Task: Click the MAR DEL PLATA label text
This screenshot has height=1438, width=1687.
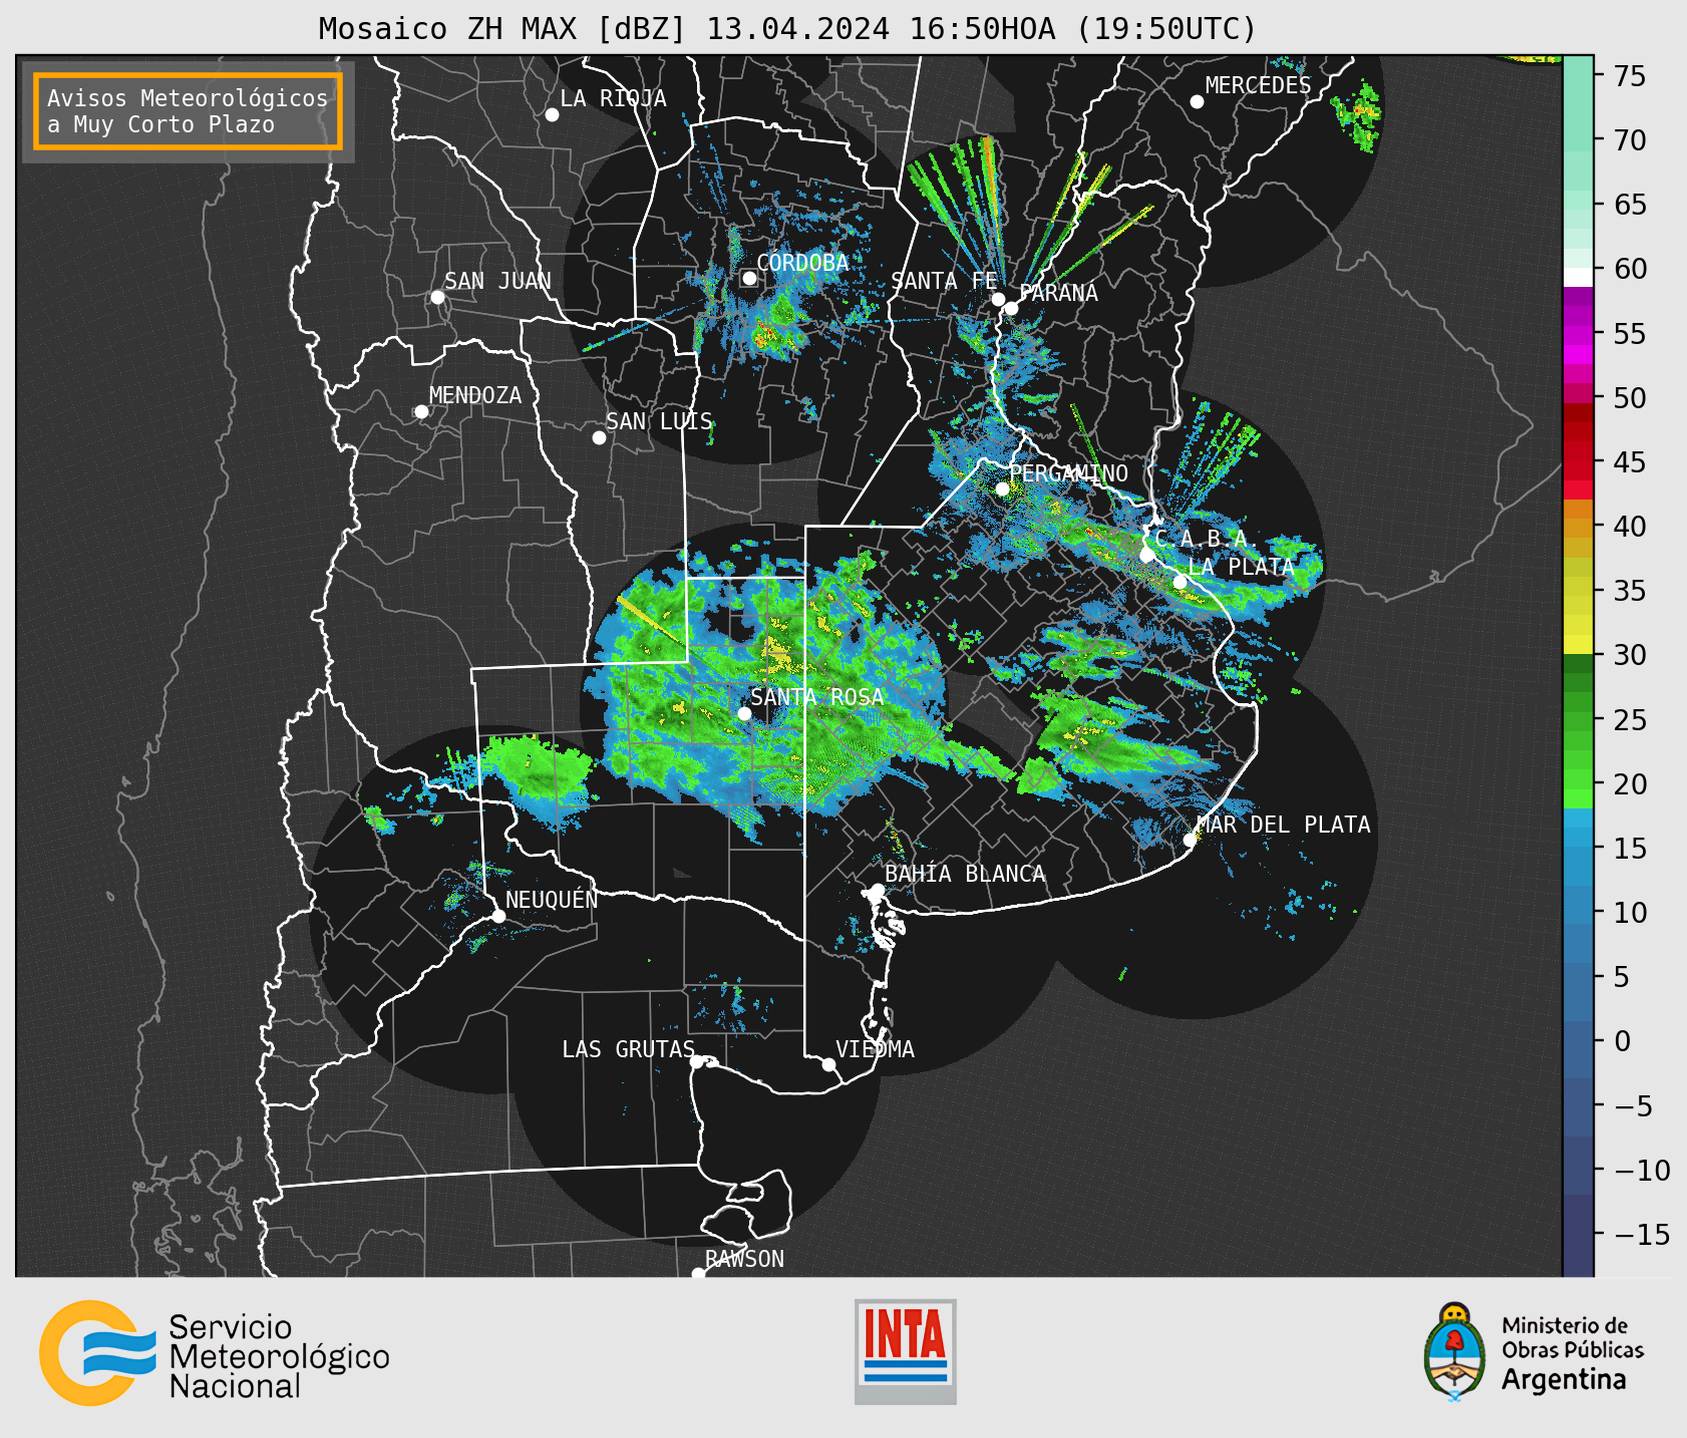Action: (x=1283, y=825)
